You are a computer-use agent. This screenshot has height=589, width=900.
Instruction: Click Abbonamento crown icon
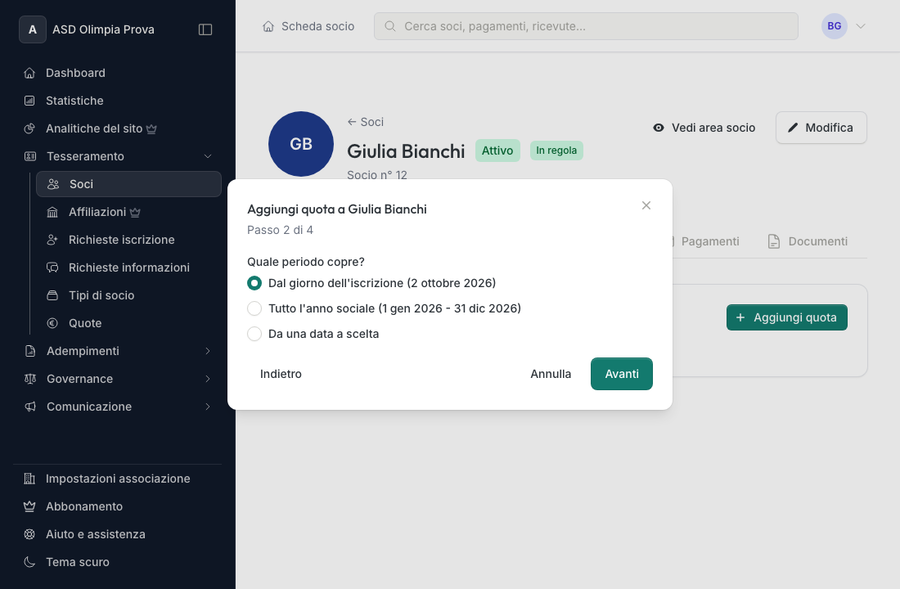[x=29, y=506]
